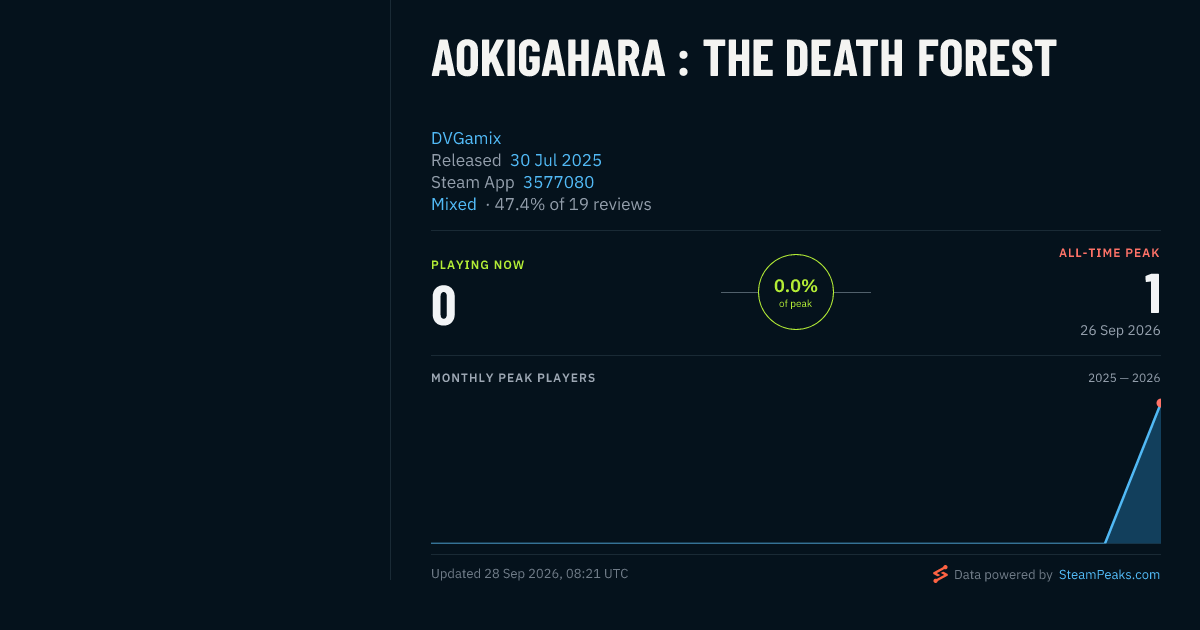Click the All-Time Peak label

click(x=1109, y=254)
